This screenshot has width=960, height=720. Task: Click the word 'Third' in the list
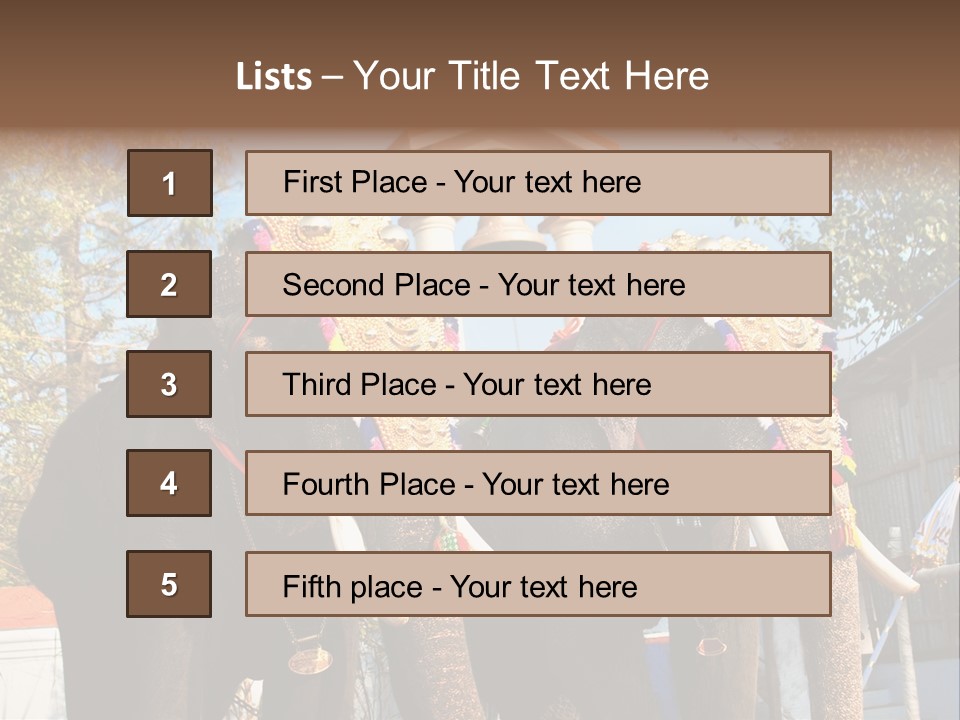(x=317, y=385)
